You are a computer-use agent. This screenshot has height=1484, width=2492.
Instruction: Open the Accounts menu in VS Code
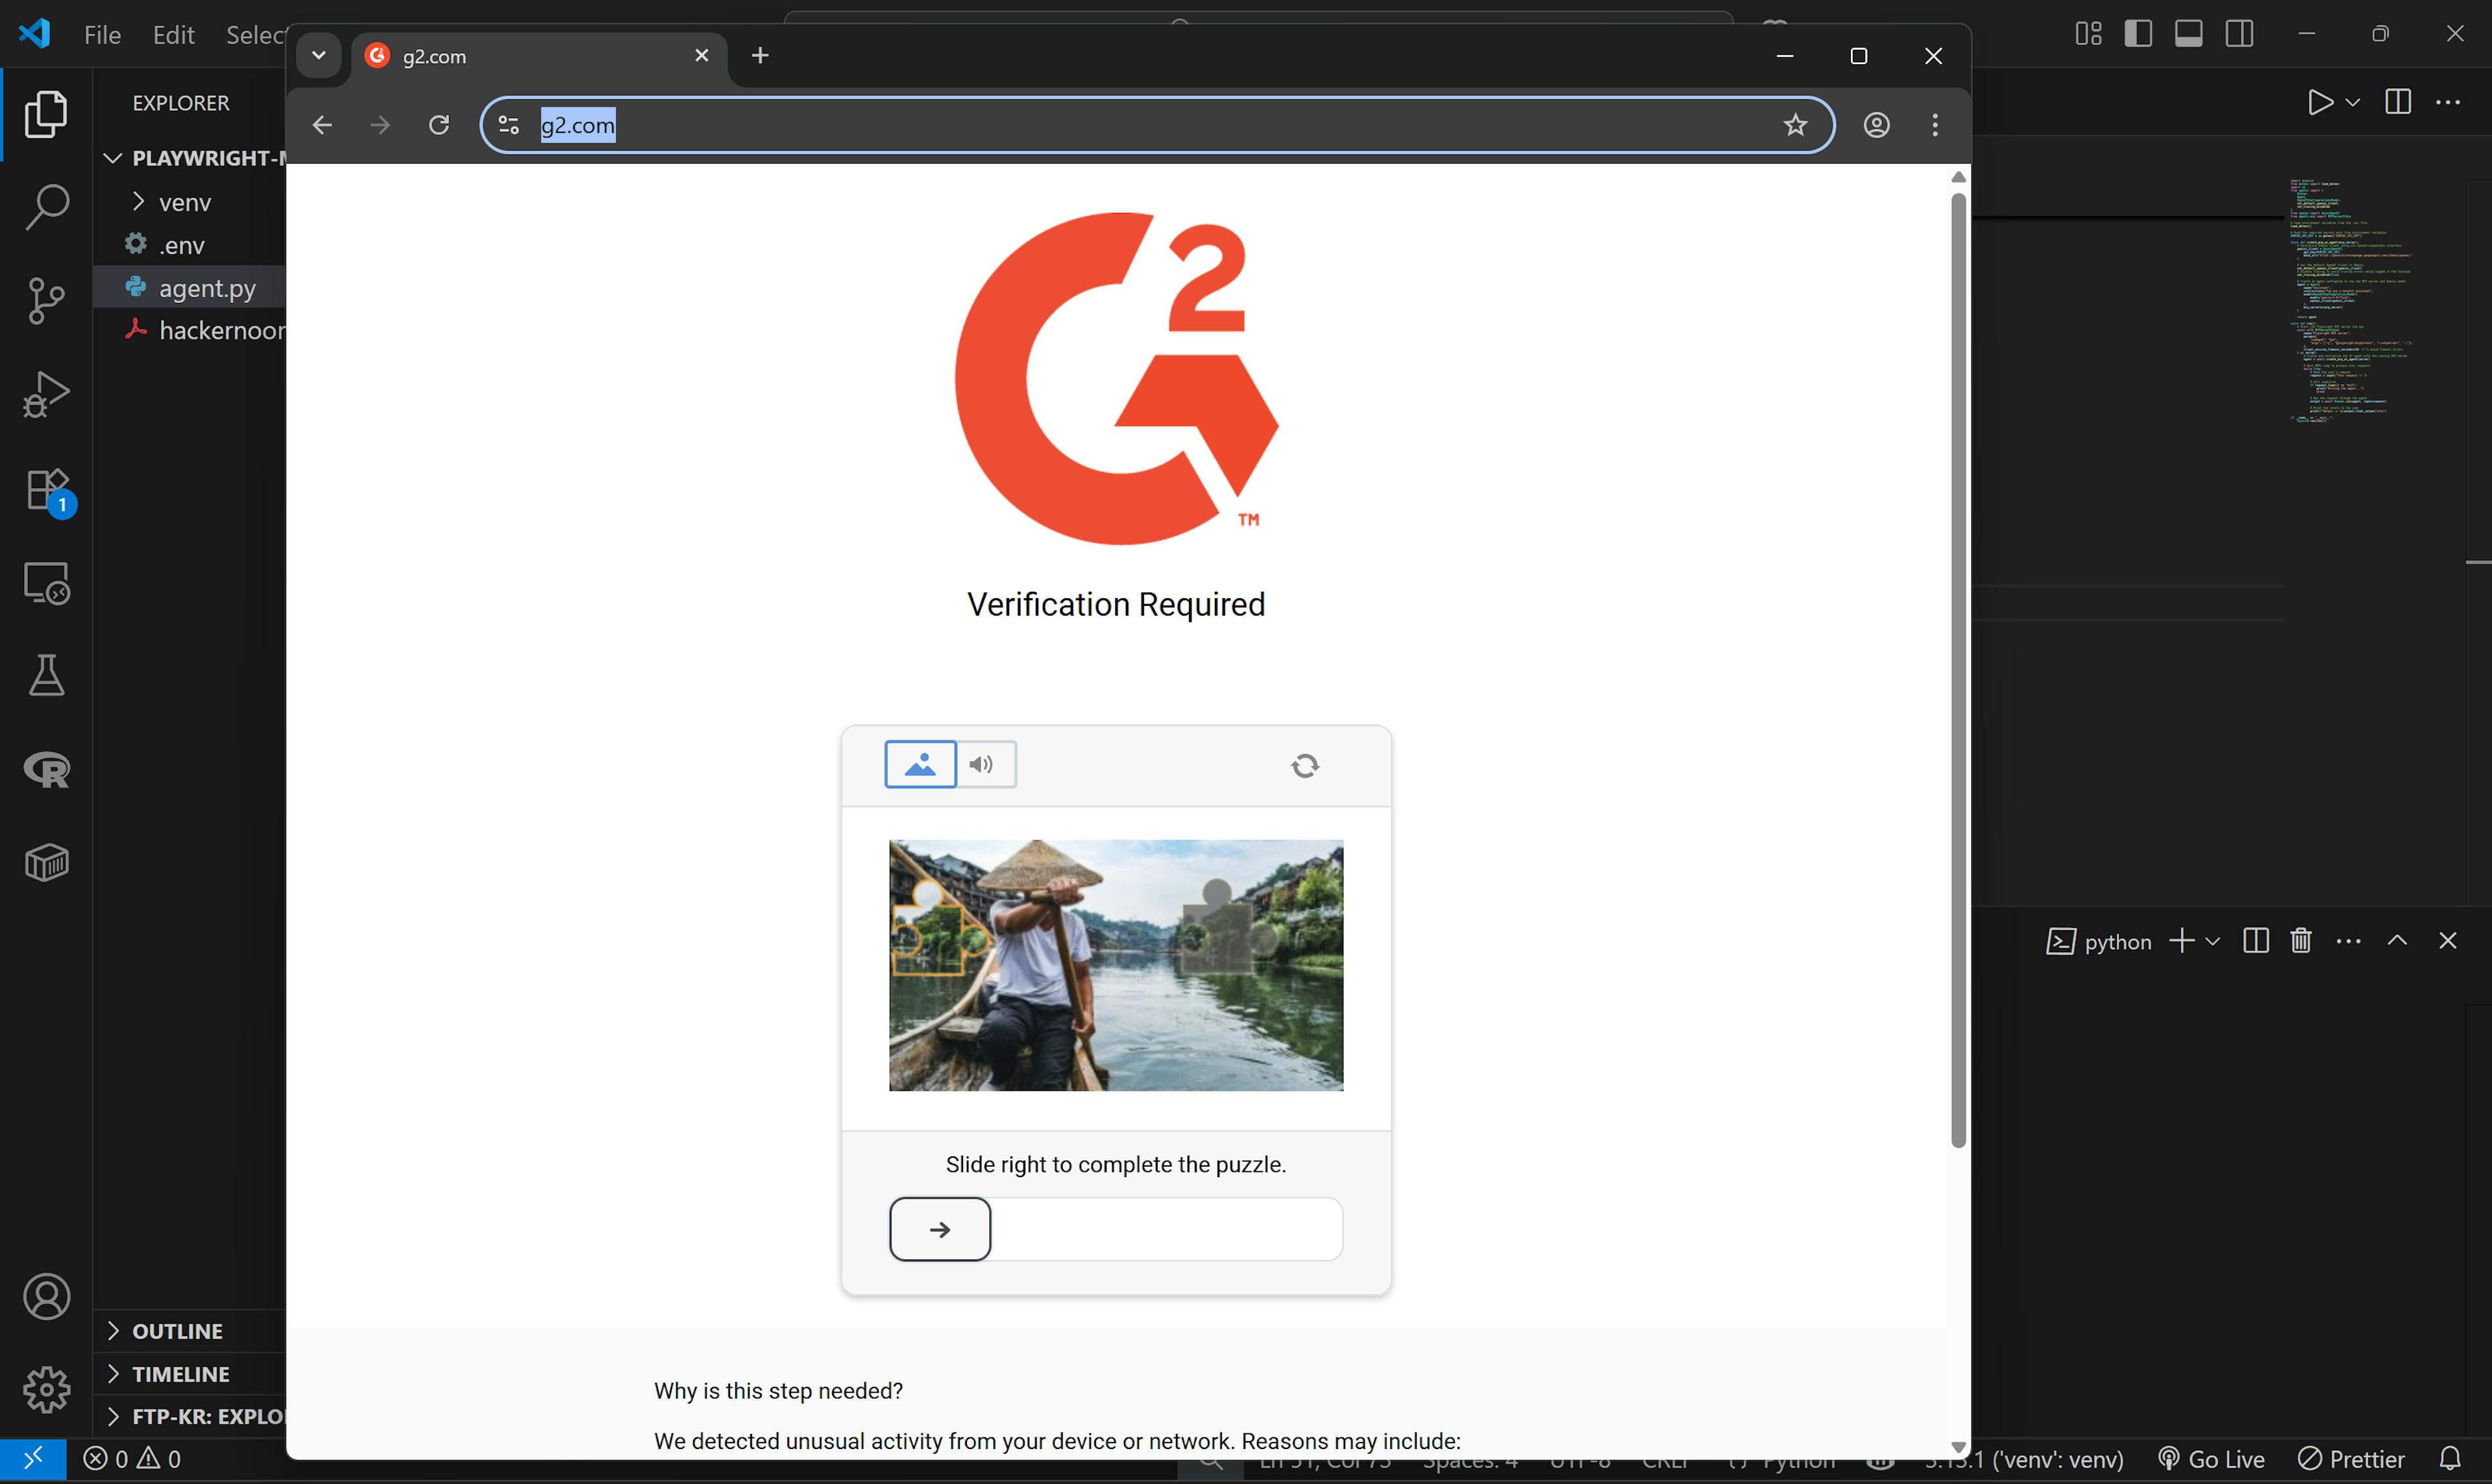(46, 1296)
